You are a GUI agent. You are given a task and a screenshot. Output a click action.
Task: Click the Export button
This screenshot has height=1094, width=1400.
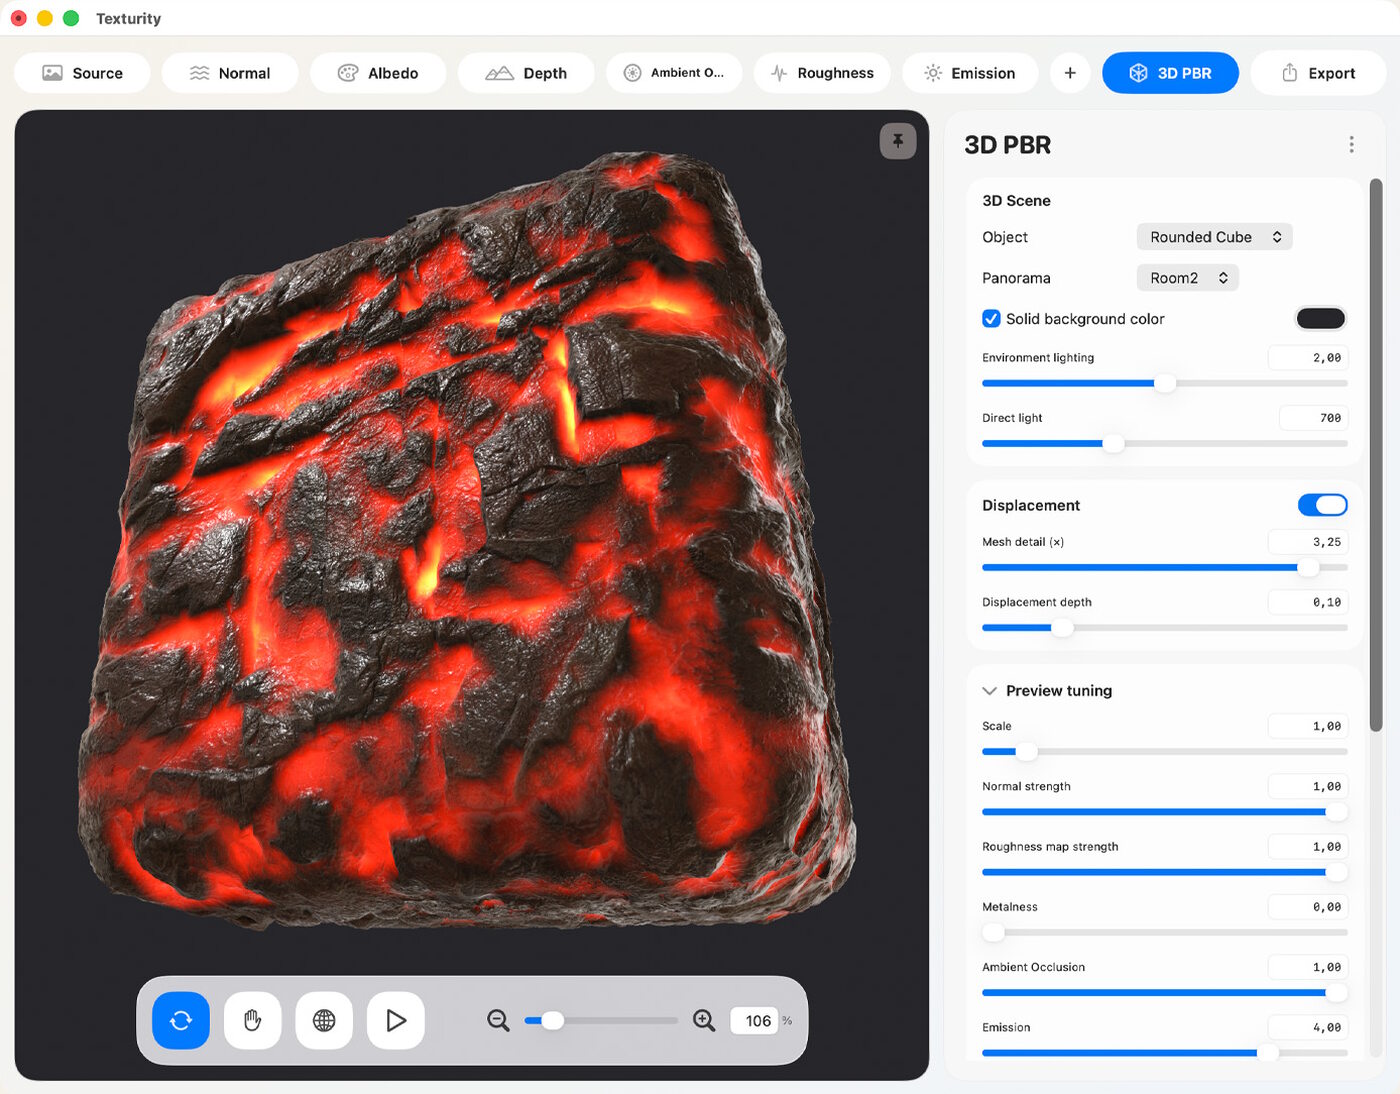coord(1318,73)
